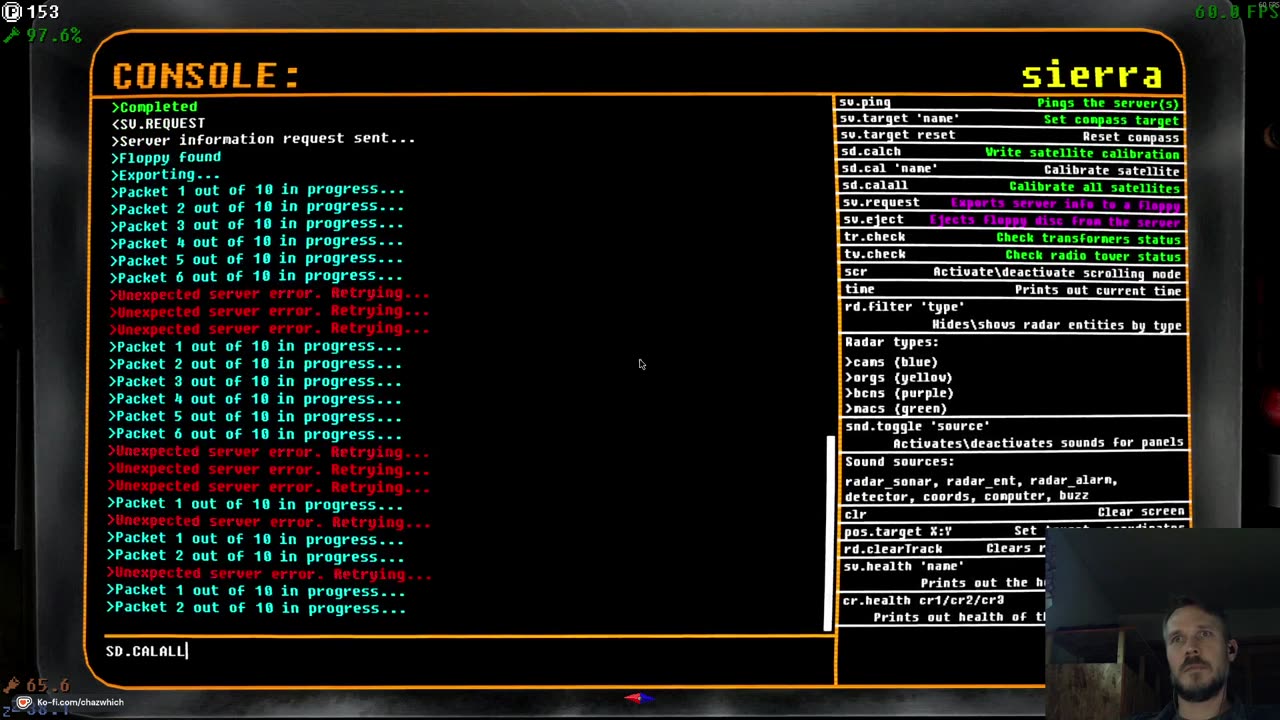Click the streamer webcam overlay
This screenshot has height=720, width=1280.
(x=1162, y=622)
